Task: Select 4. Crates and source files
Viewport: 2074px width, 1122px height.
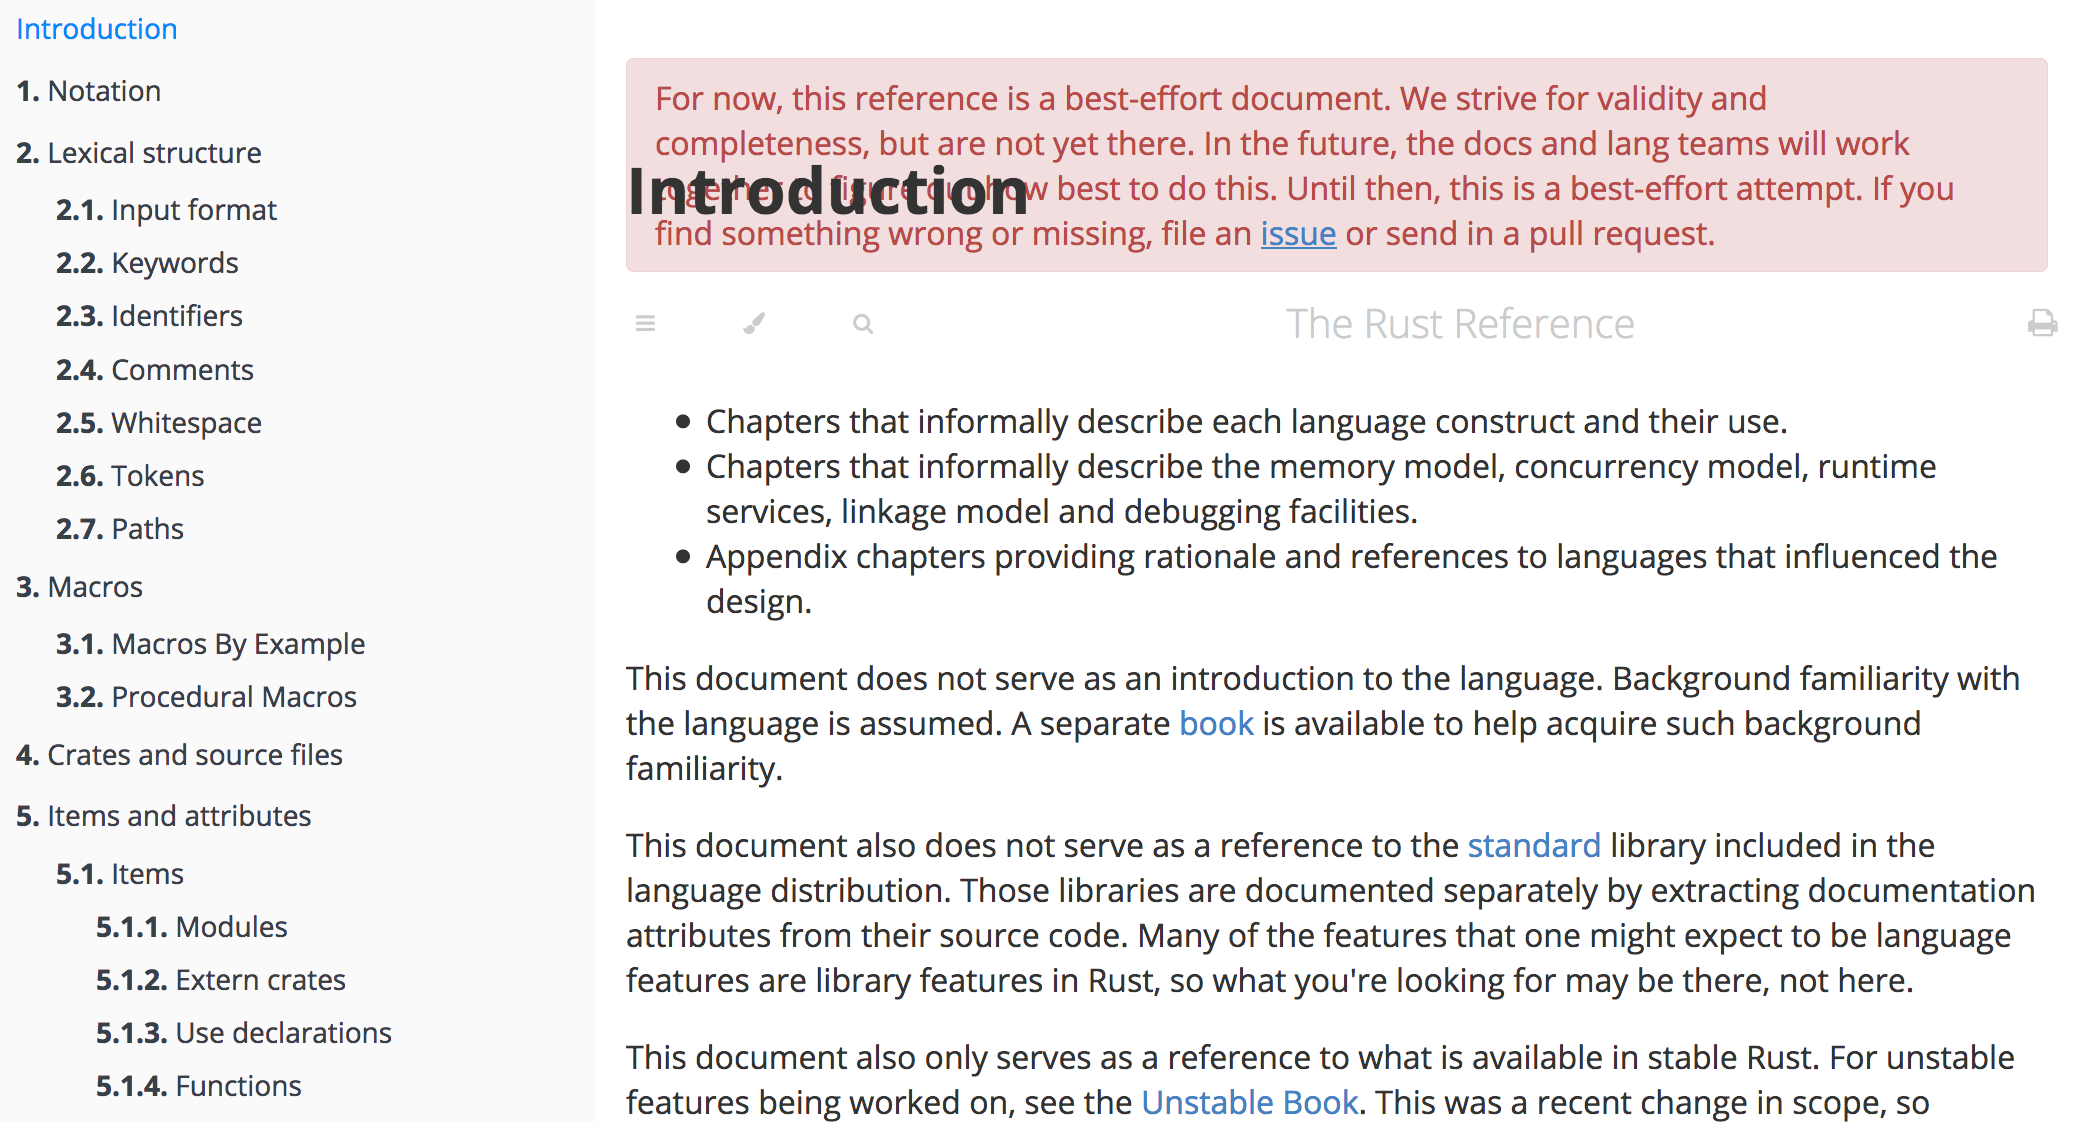Action: pyautogui.click(x=180, y=755)
